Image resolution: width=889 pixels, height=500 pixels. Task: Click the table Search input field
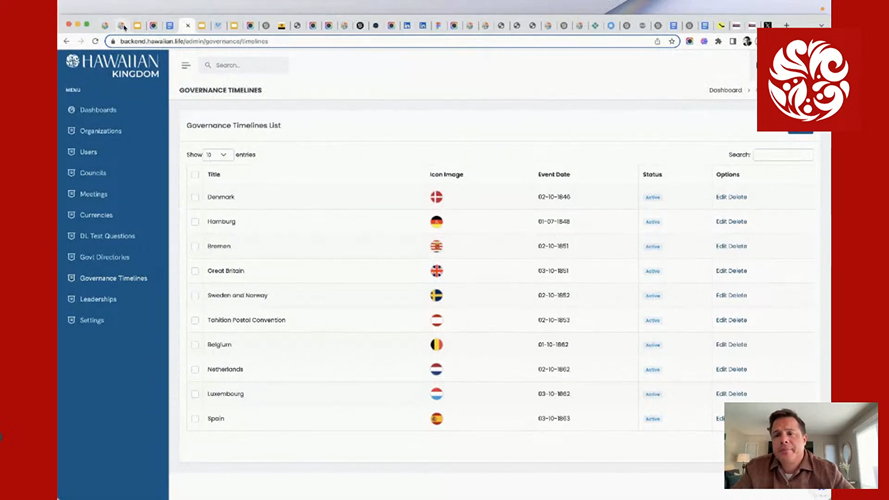[783, 155]
